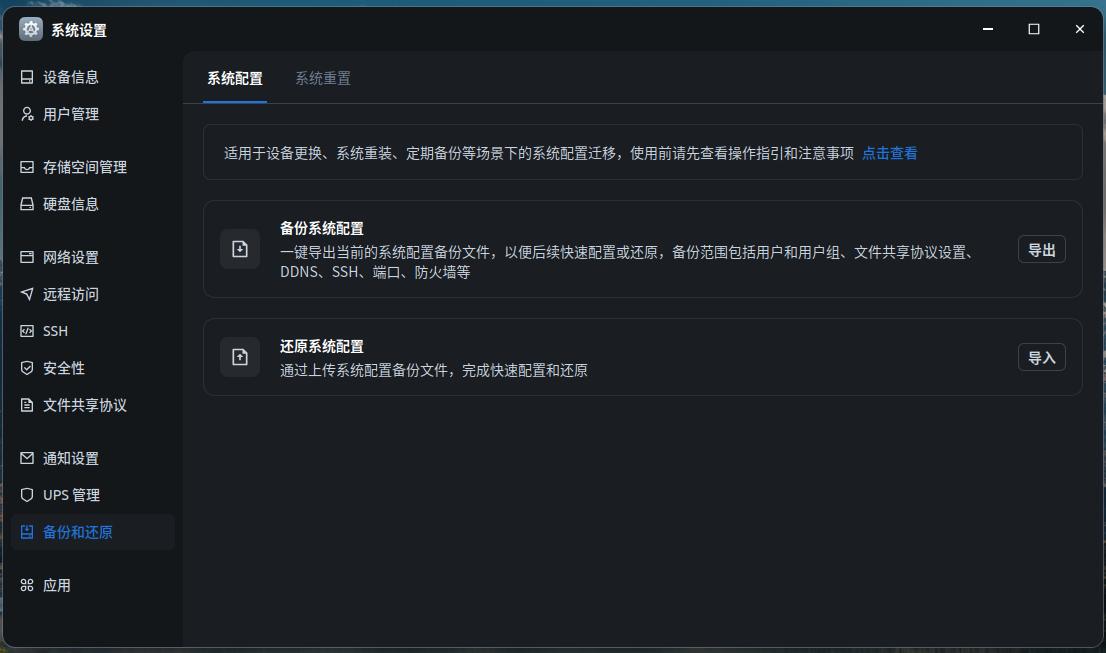Screen dimensions: 1106x653
Task: Switch to the 系统配置 tab
Action: coord(235,78)
